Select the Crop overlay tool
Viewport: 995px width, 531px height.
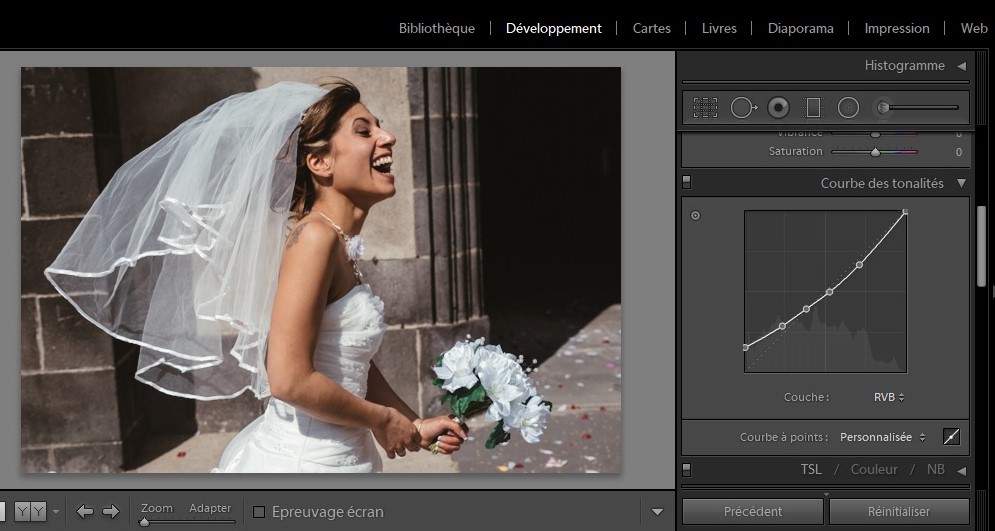(x=705, y=108)
